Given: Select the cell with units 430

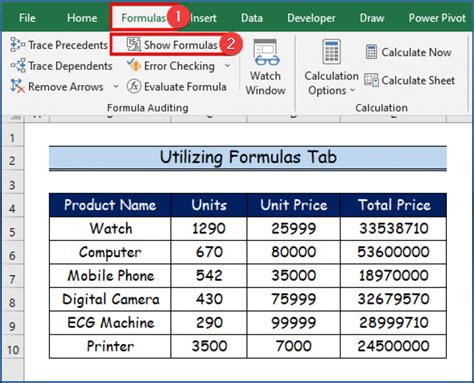Looking at the screenshot, I should pos(209,299).
